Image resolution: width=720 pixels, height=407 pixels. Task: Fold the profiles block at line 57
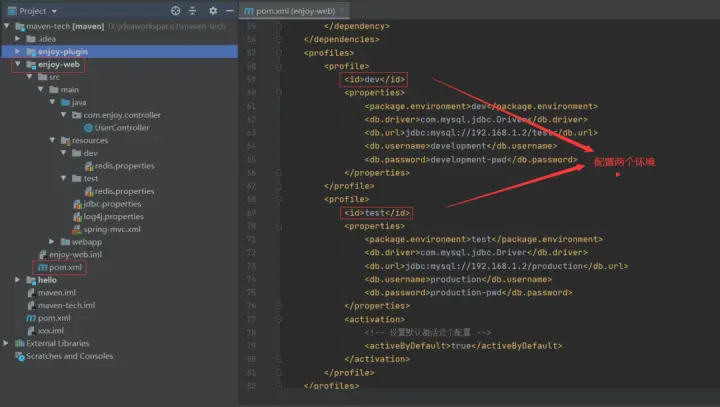pos(279,53)
